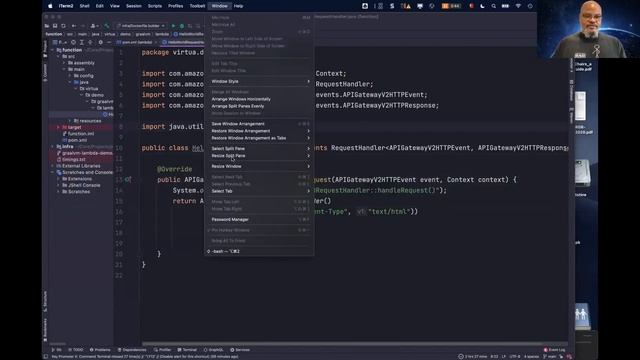Image resolution: width=640 pixels, height=360 pixels.
Task: Open the Terminal tool window
Action: [187, 350]
